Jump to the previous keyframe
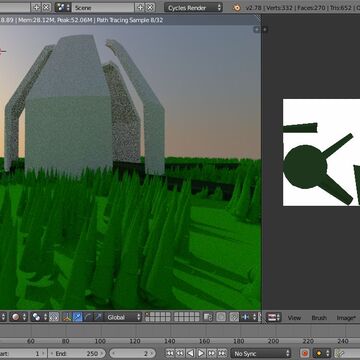 [180, 353]
